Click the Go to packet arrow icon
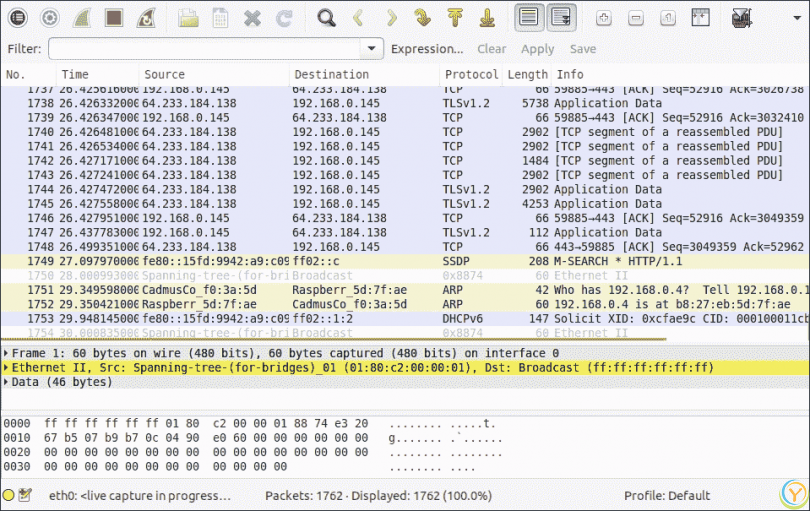Viewport: 810px width, 511px height. click(x=422, y=17)
